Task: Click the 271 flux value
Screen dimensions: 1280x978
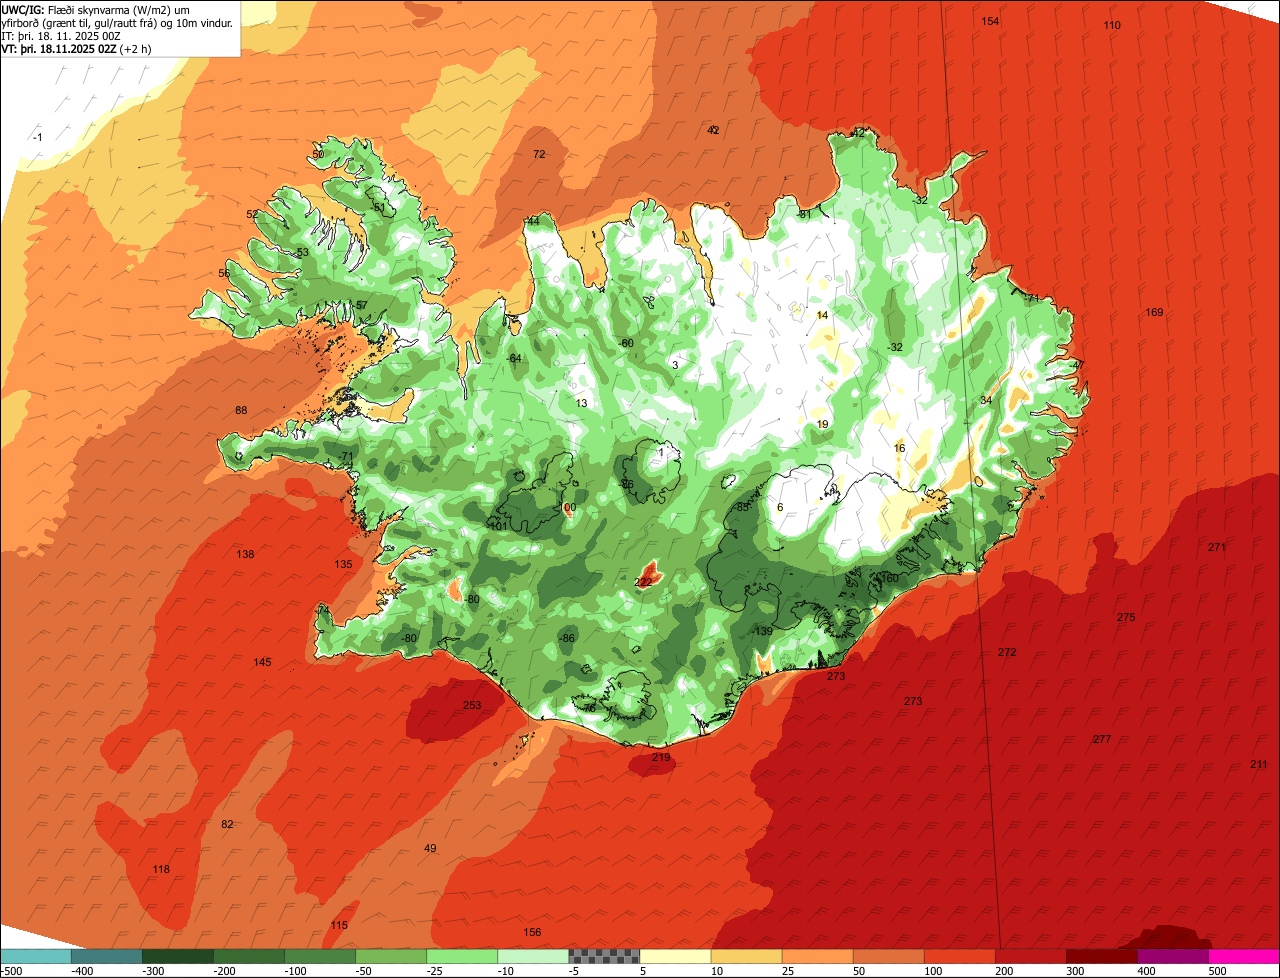Action: pyautogui.click(x=1217, y=547)
